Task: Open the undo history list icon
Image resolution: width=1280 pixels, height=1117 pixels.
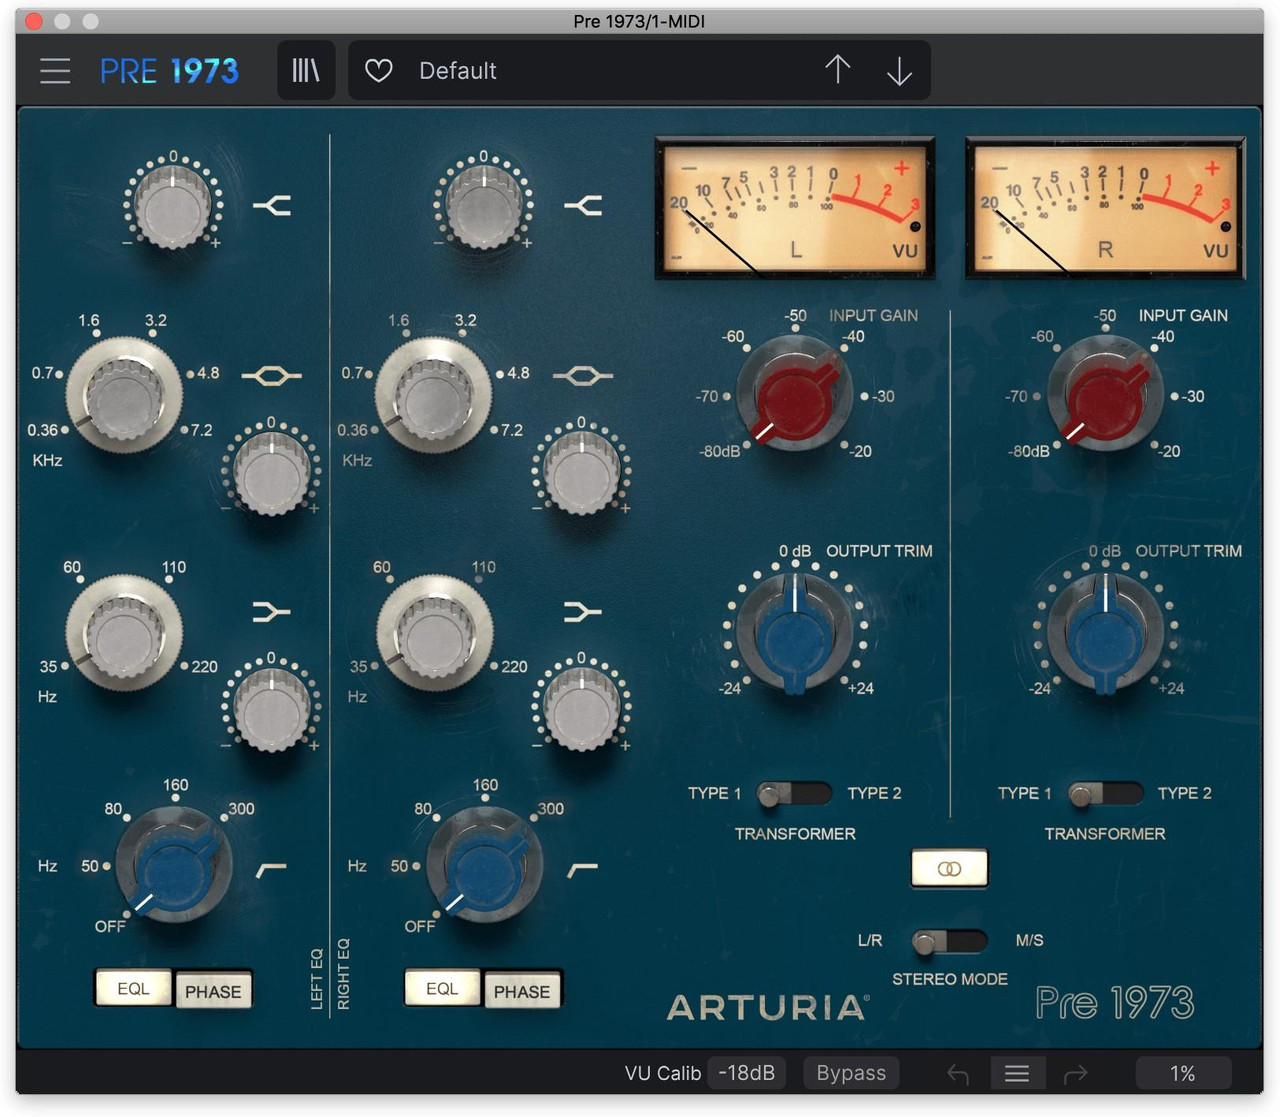Action: click(1017, 1074)
